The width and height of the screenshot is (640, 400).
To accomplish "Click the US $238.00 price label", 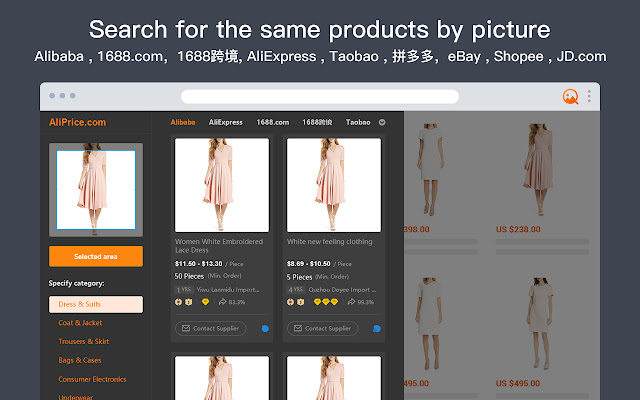I will pyautogui.click(x=518, y=229).
